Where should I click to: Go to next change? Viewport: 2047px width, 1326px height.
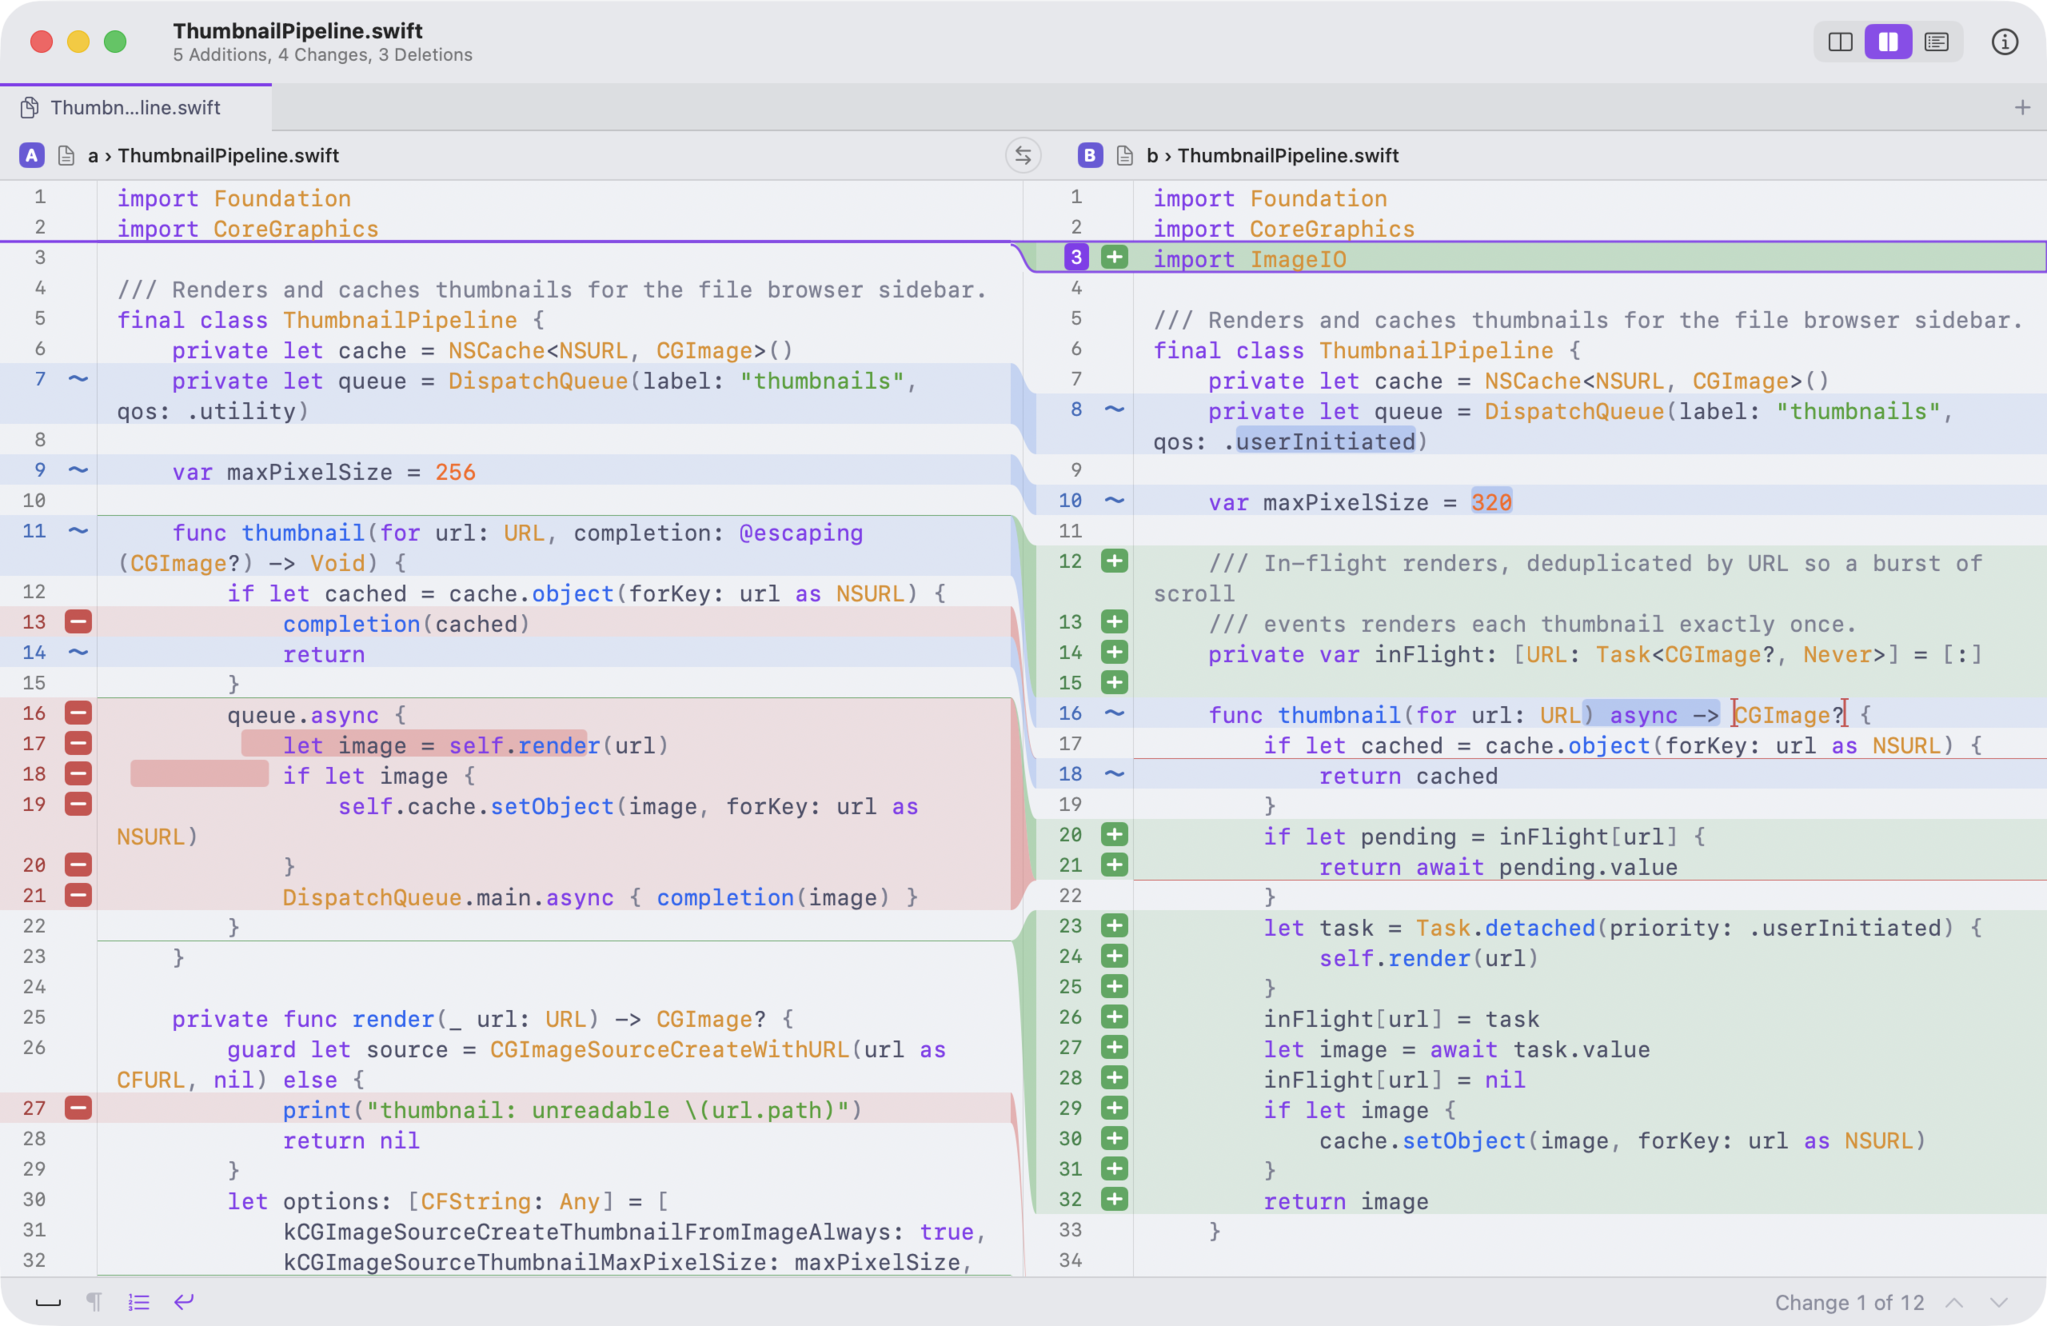tap(1998, 1303)
